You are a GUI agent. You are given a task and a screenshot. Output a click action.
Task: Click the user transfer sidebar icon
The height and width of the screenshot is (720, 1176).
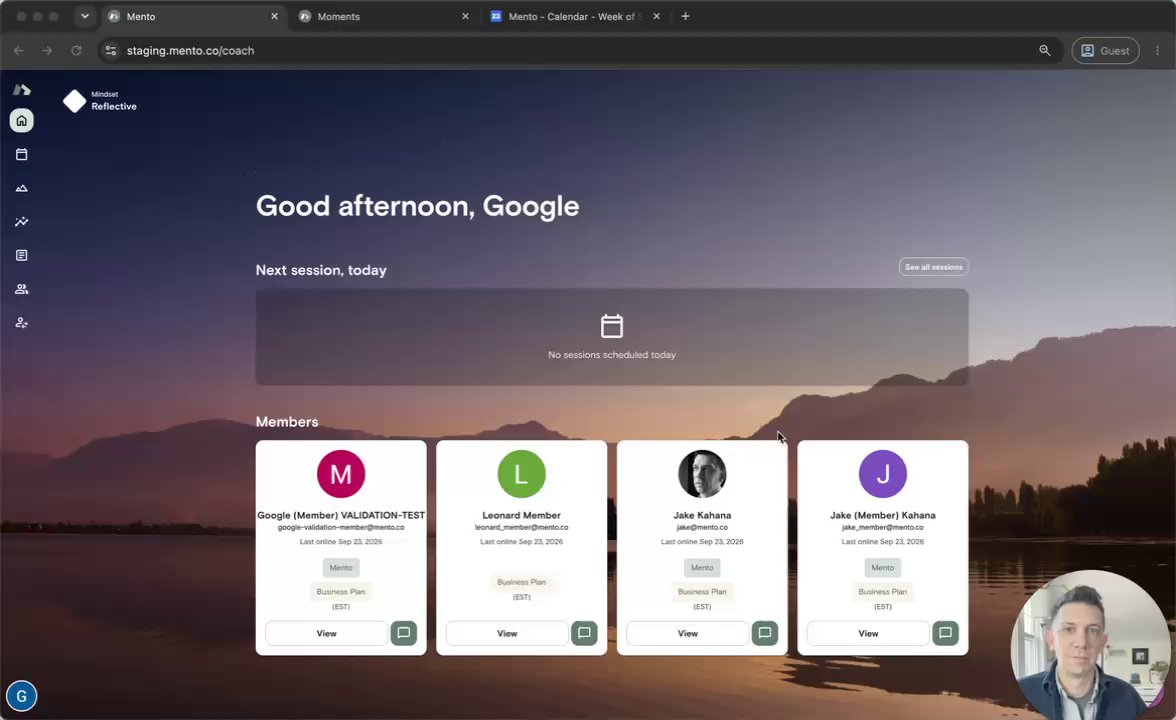[x=22, y=323]
